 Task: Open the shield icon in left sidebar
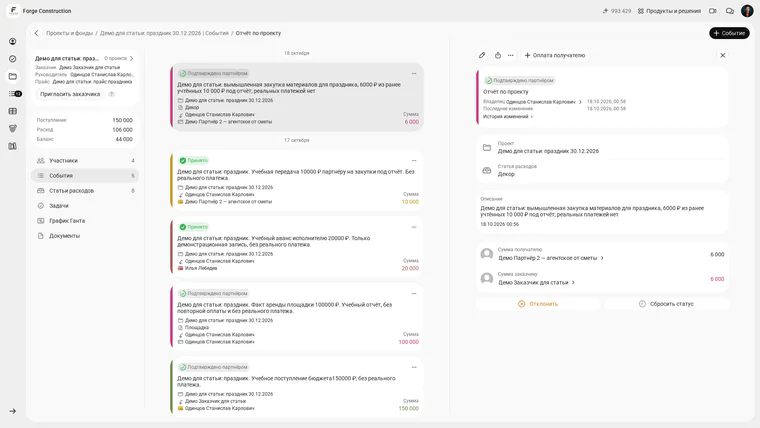click(x=13, y=128)
